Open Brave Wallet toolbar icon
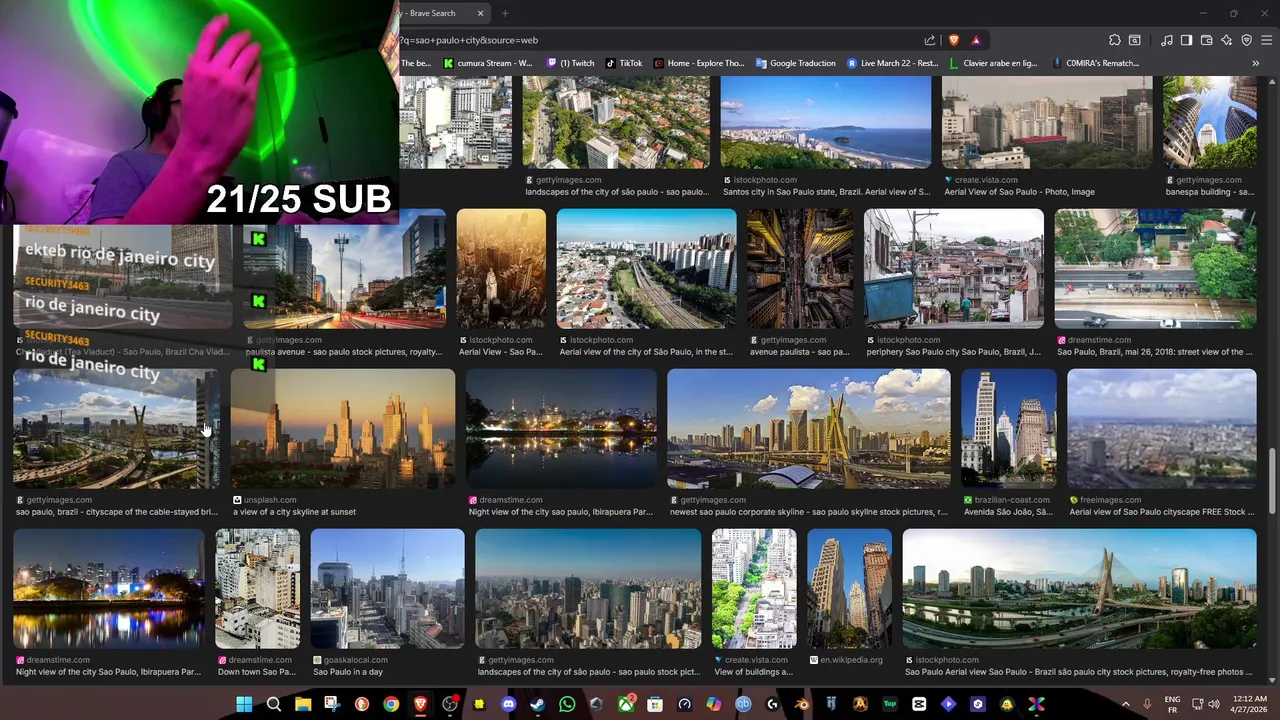 point(1207,40)
